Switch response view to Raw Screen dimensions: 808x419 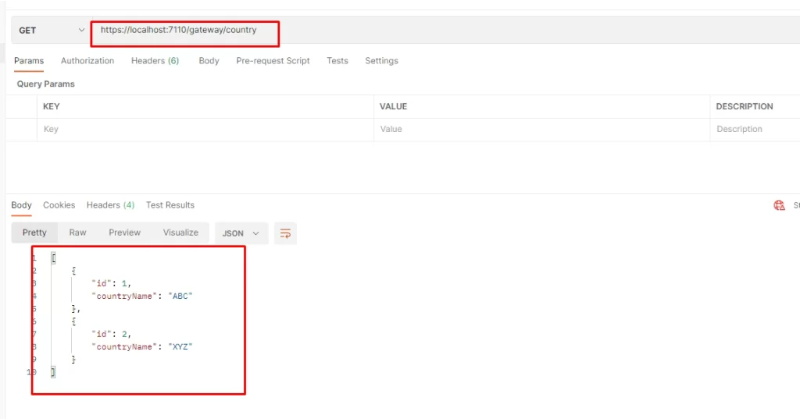click(77, 233)
